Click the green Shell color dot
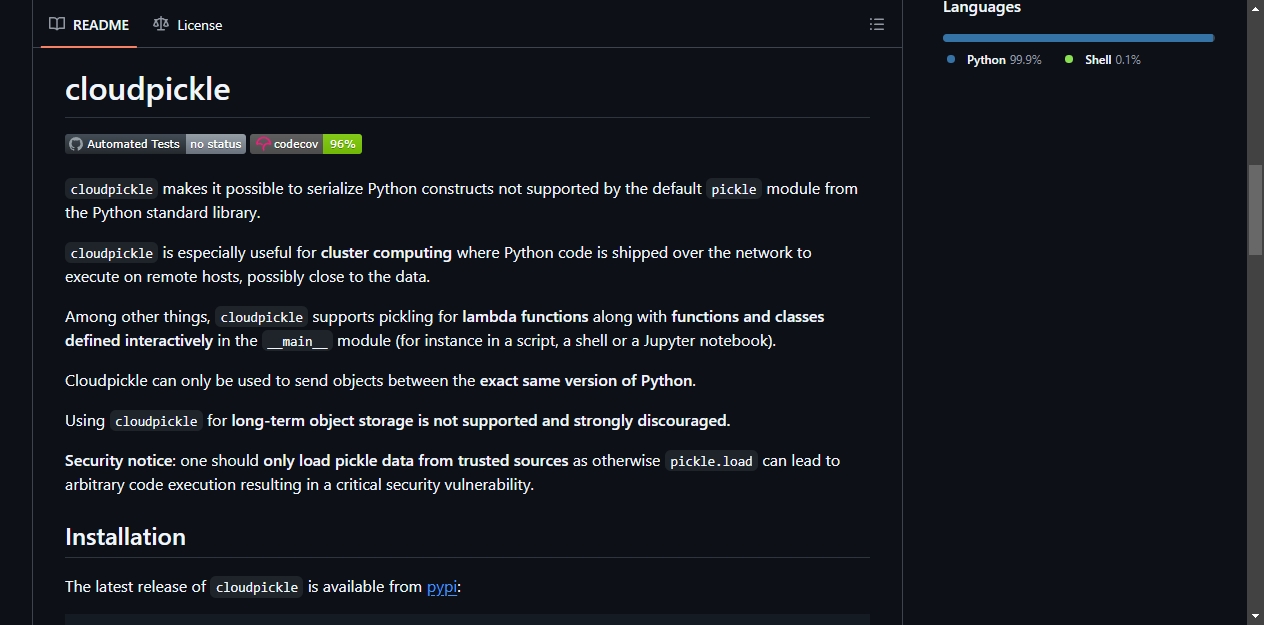This screenshot has height=625, width=1264. (1069, 60)
